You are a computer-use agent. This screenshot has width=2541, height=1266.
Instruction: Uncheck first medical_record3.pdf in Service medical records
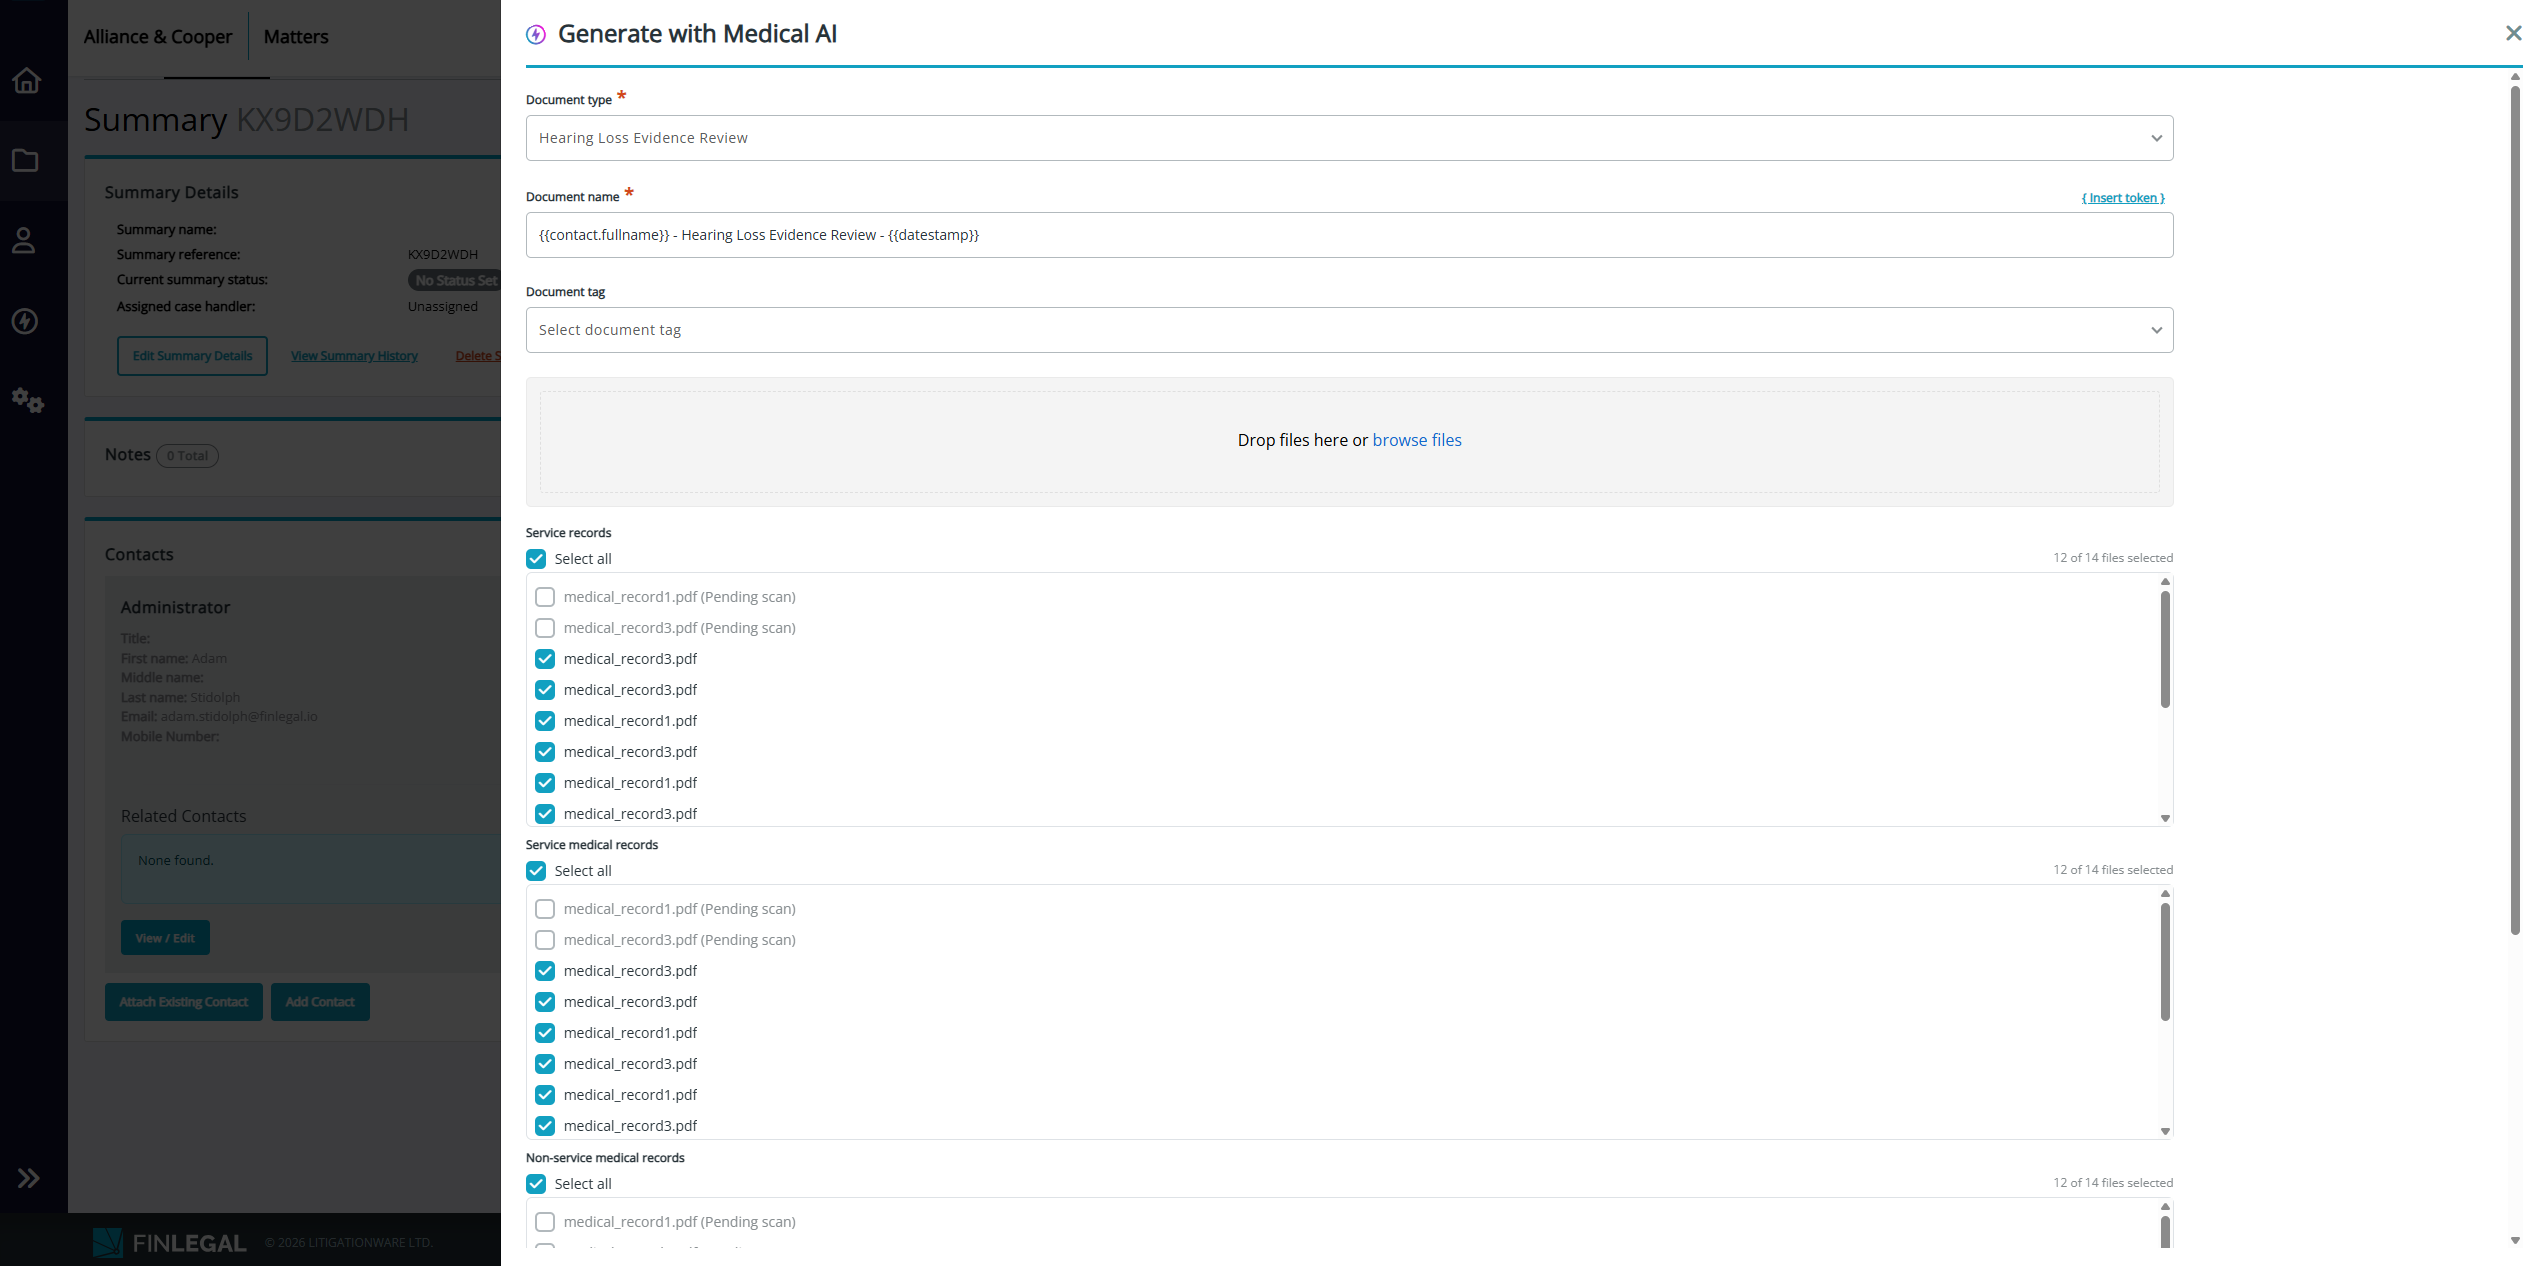pyautogui.click(x=545, y=971)
